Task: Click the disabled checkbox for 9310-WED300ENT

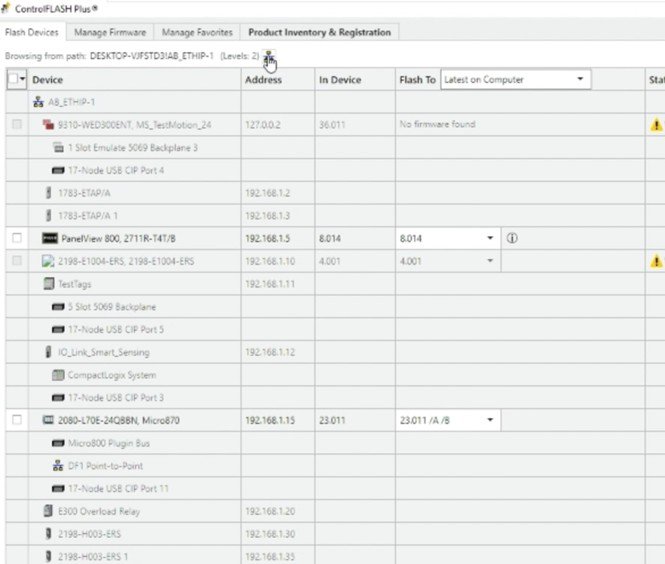Action: pyautogui.click(x=17, y=124)
